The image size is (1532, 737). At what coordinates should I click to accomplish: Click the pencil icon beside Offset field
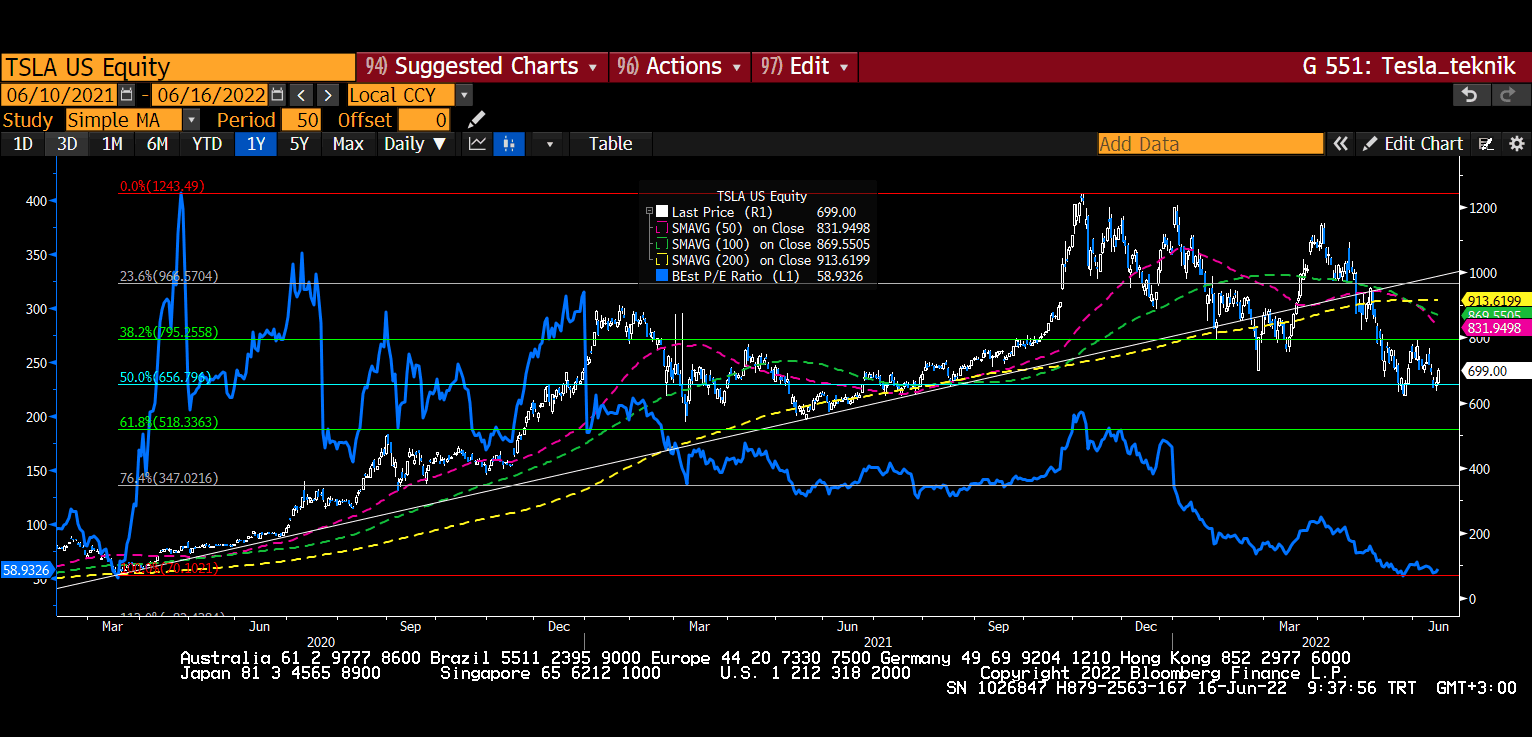(477, 120)
